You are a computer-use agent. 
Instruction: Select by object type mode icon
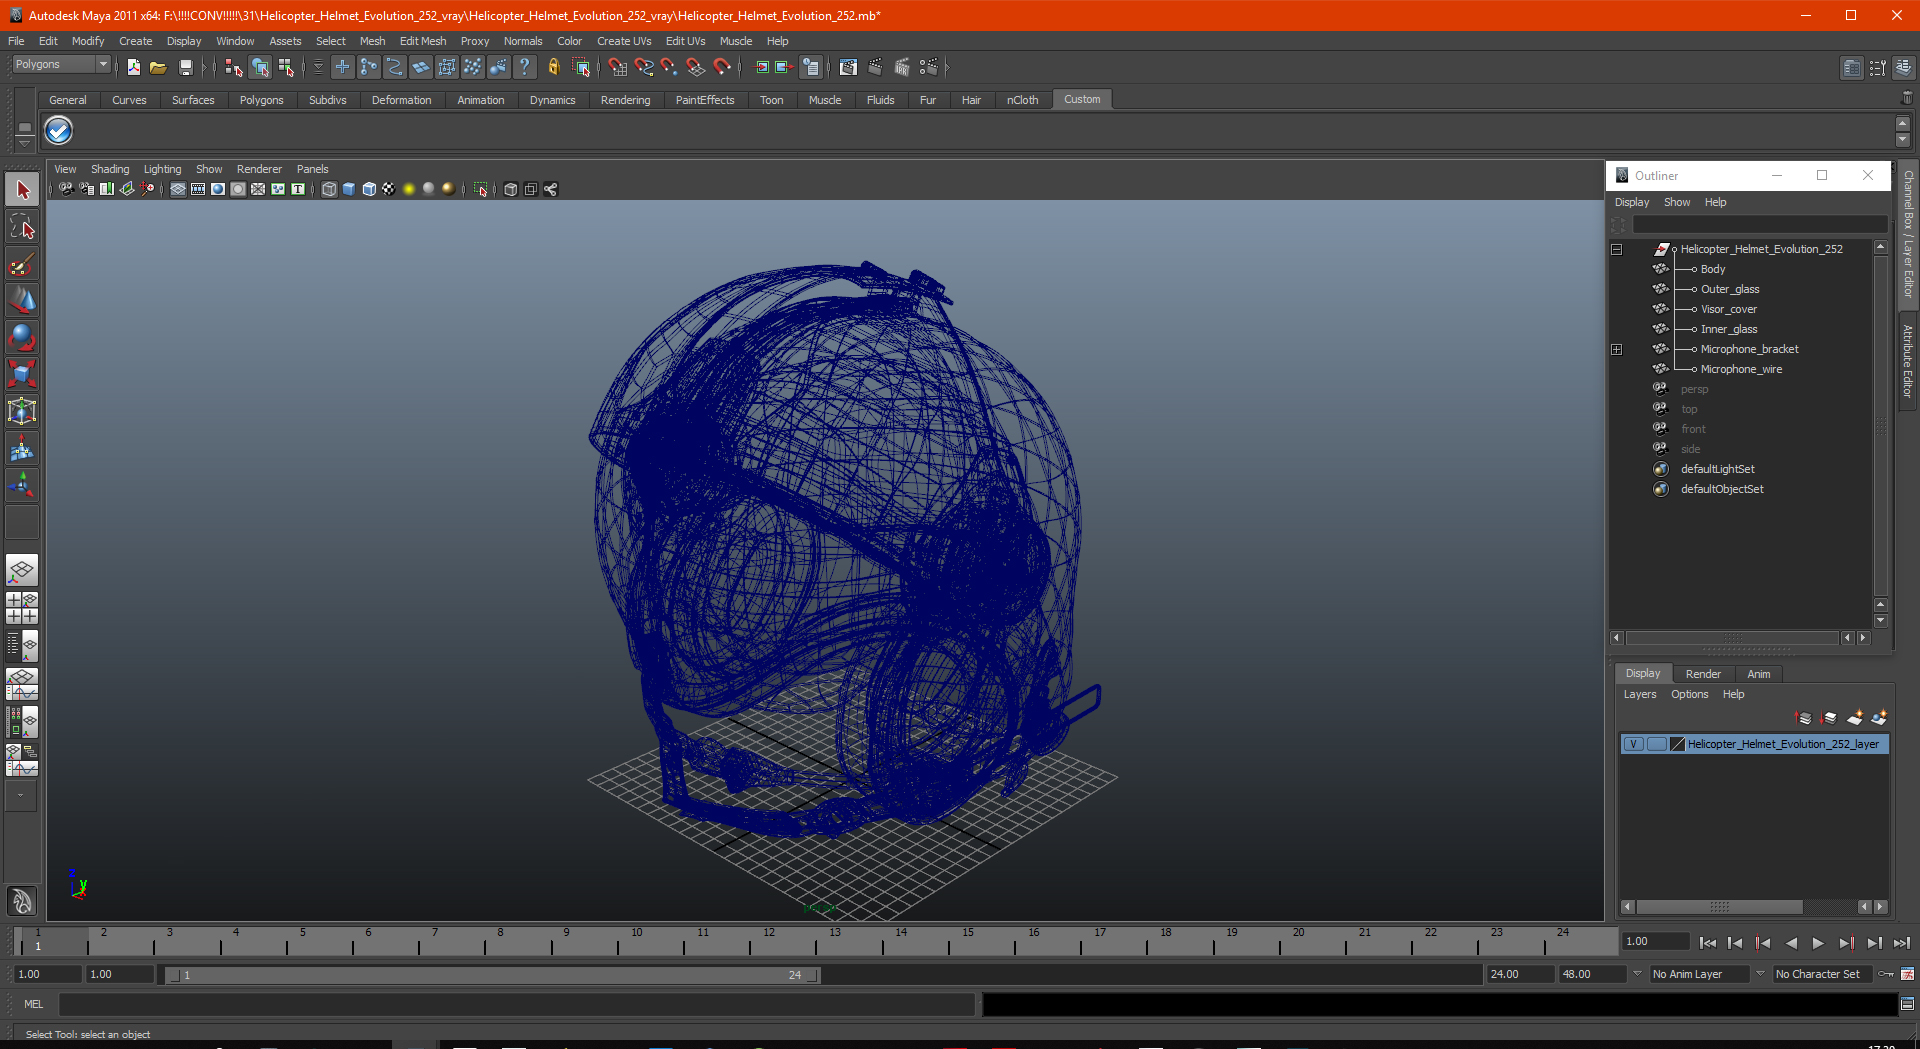260,67
